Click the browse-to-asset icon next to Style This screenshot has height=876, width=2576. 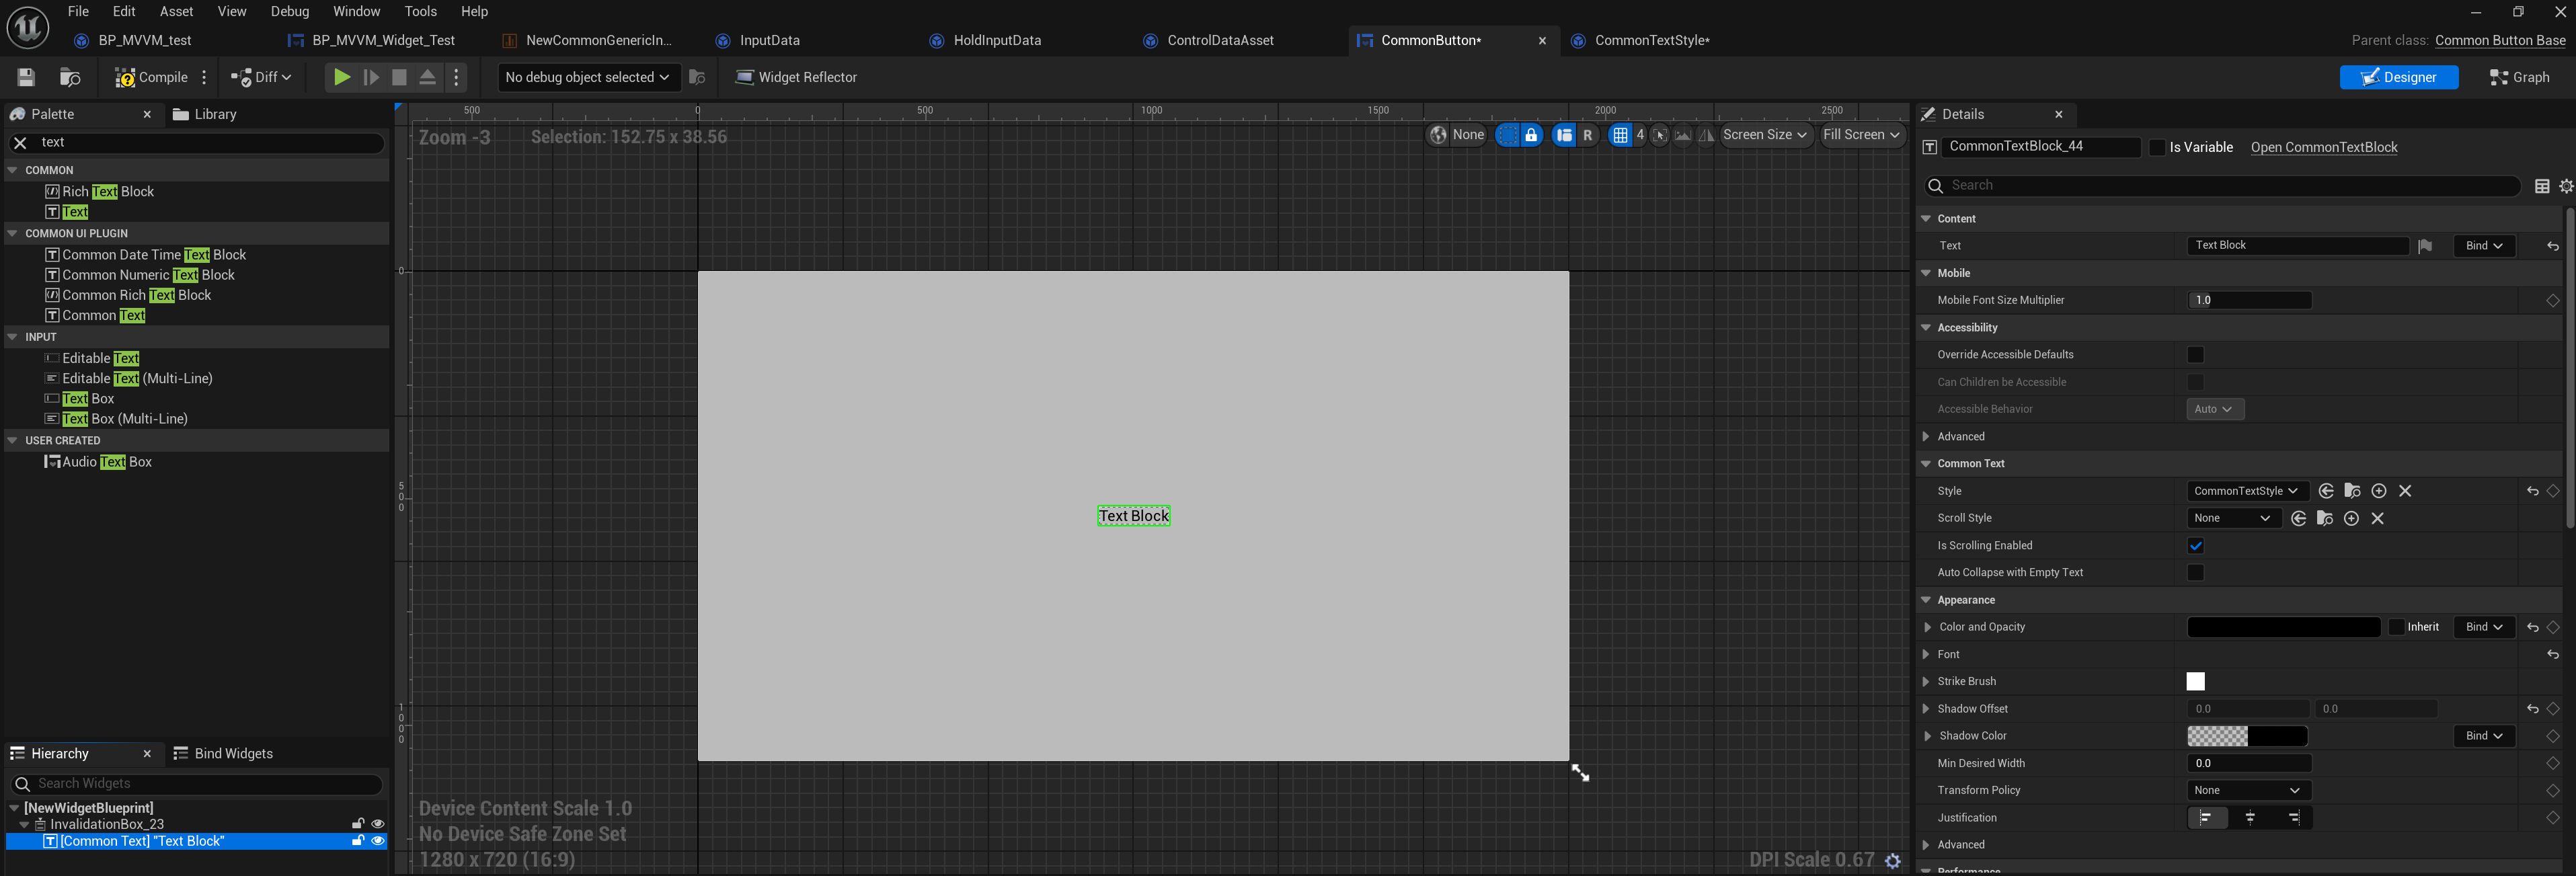[2352, 491]
